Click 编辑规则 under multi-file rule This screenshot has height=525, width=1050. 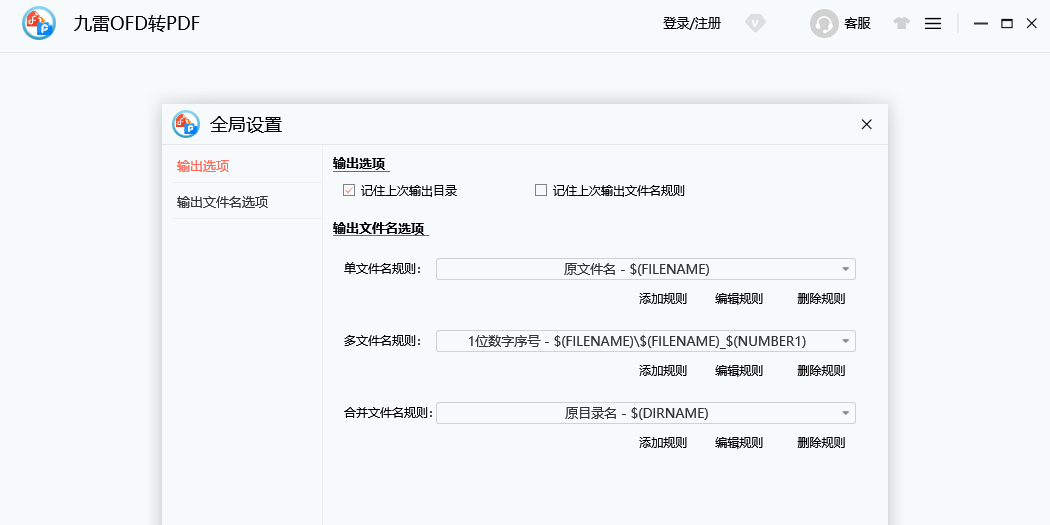tap(739, 371)
